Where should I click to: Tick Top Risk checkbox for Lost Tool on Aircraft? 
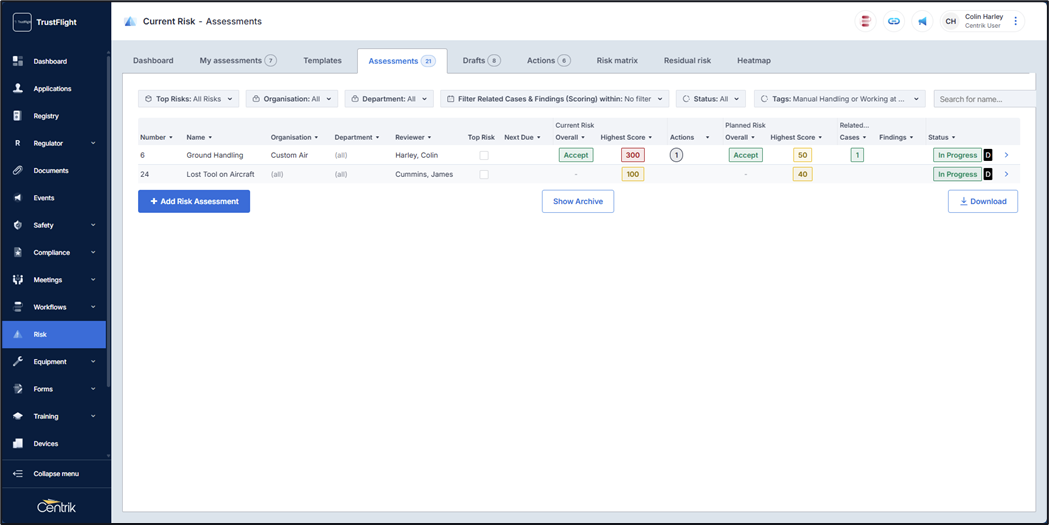click(484, 175)
